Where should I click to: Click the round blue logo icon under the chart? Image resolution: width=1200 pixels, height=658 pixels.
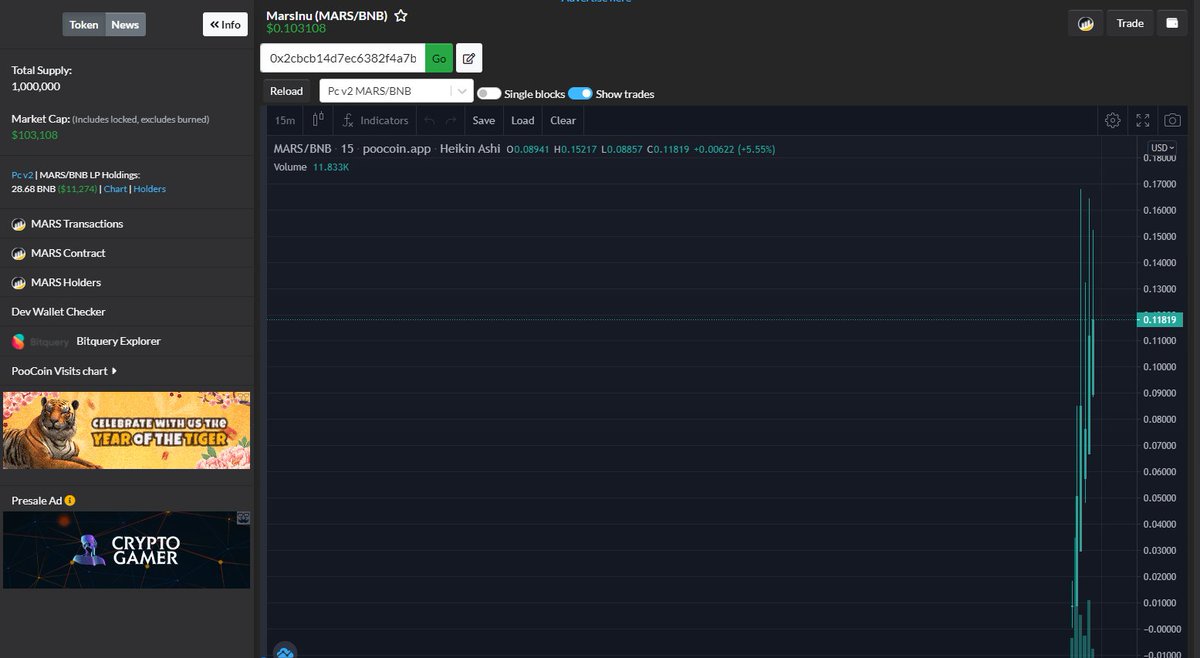[x=285, y=651]
